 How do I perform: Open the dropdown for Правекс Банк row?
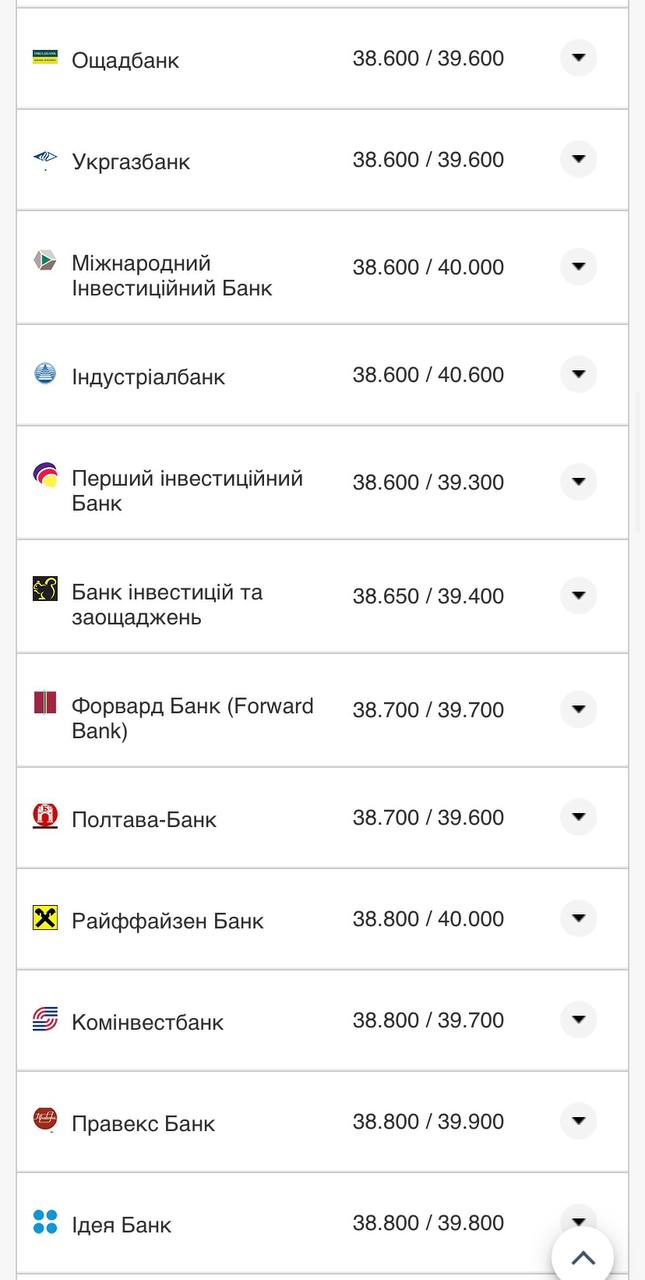[x=578, y=1121]
